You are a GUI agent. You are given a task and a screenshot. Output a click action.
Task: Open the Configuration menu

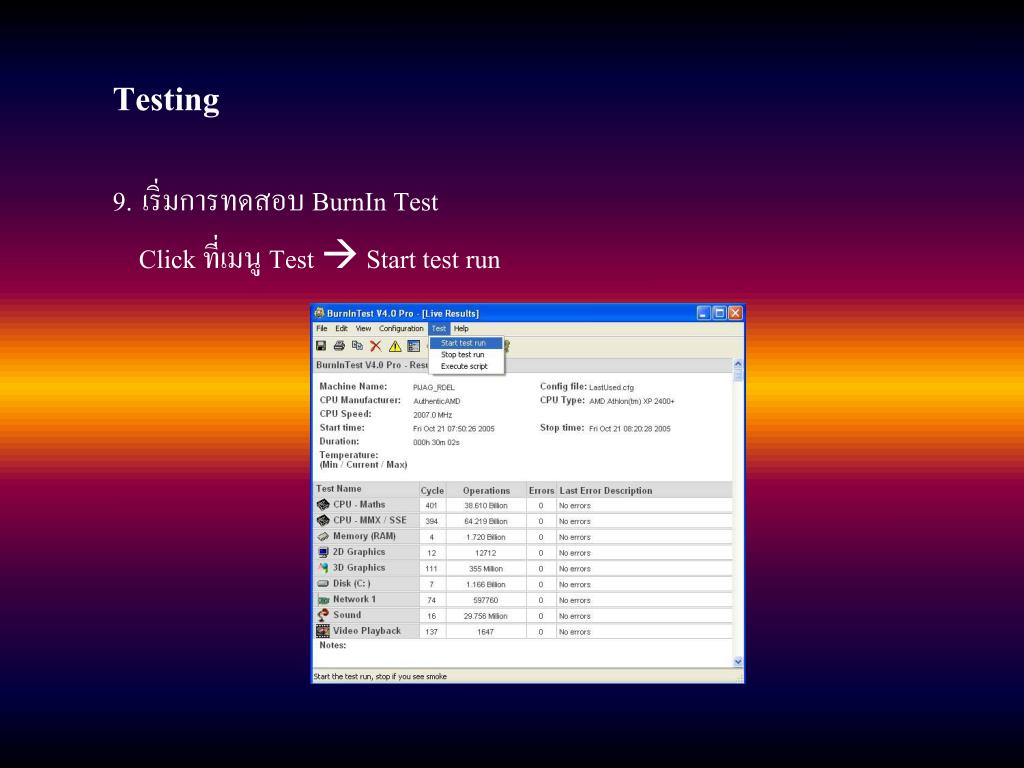[401, 329]
